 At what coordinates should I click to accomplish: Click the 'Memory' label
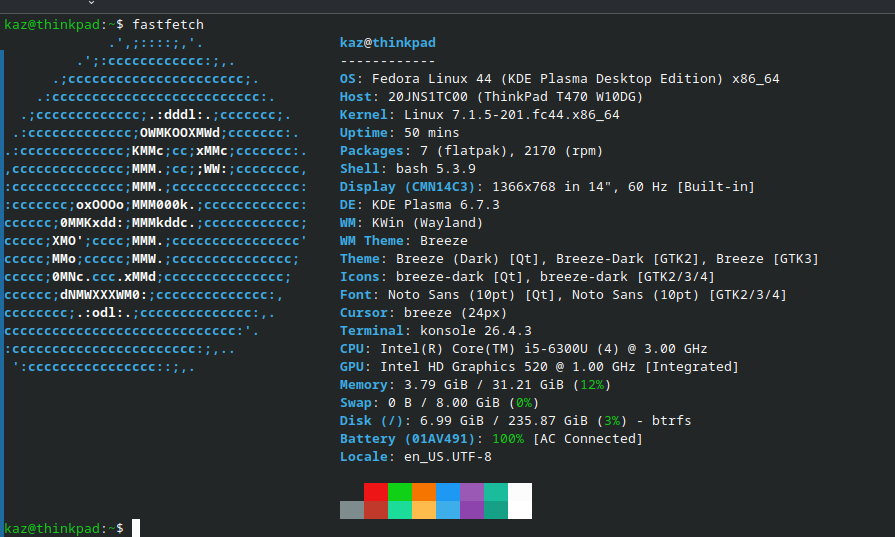pyautogui.click(x=364, y=385)
